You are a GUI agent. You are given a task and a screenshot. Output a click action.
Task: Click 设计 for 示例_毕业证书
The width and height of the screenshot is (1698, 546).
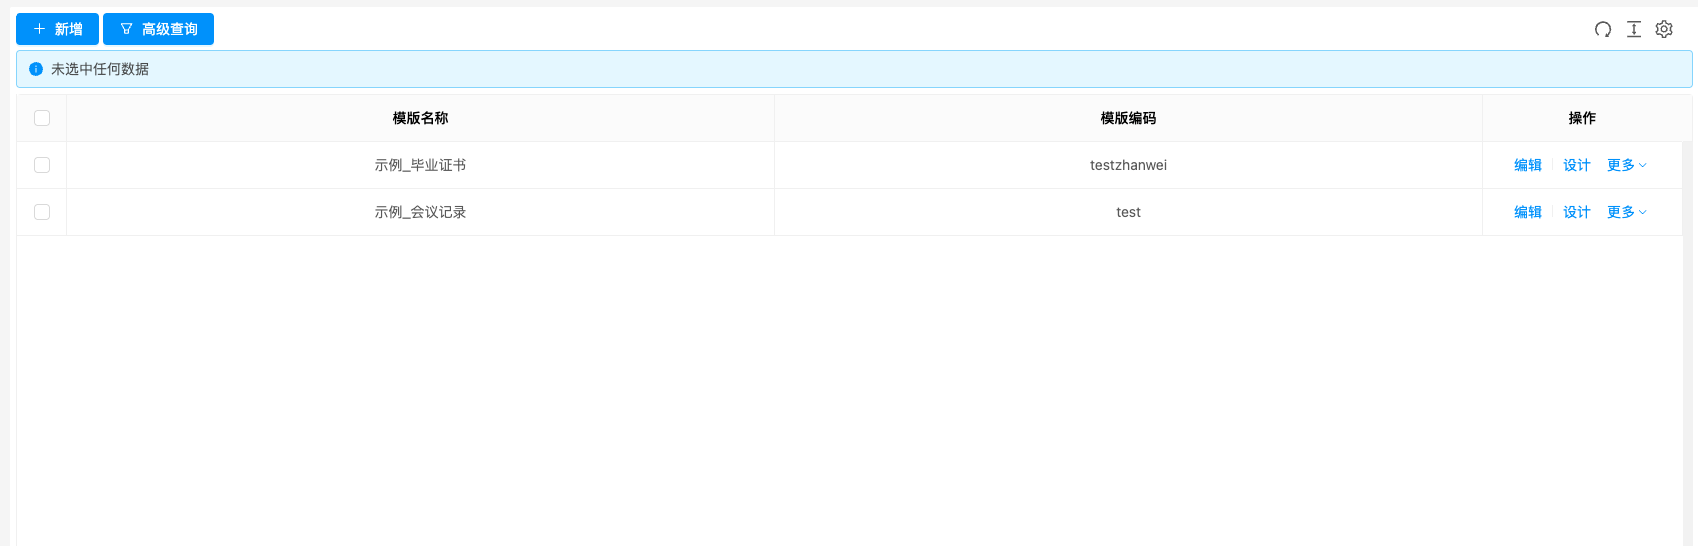pos(1577,165)
